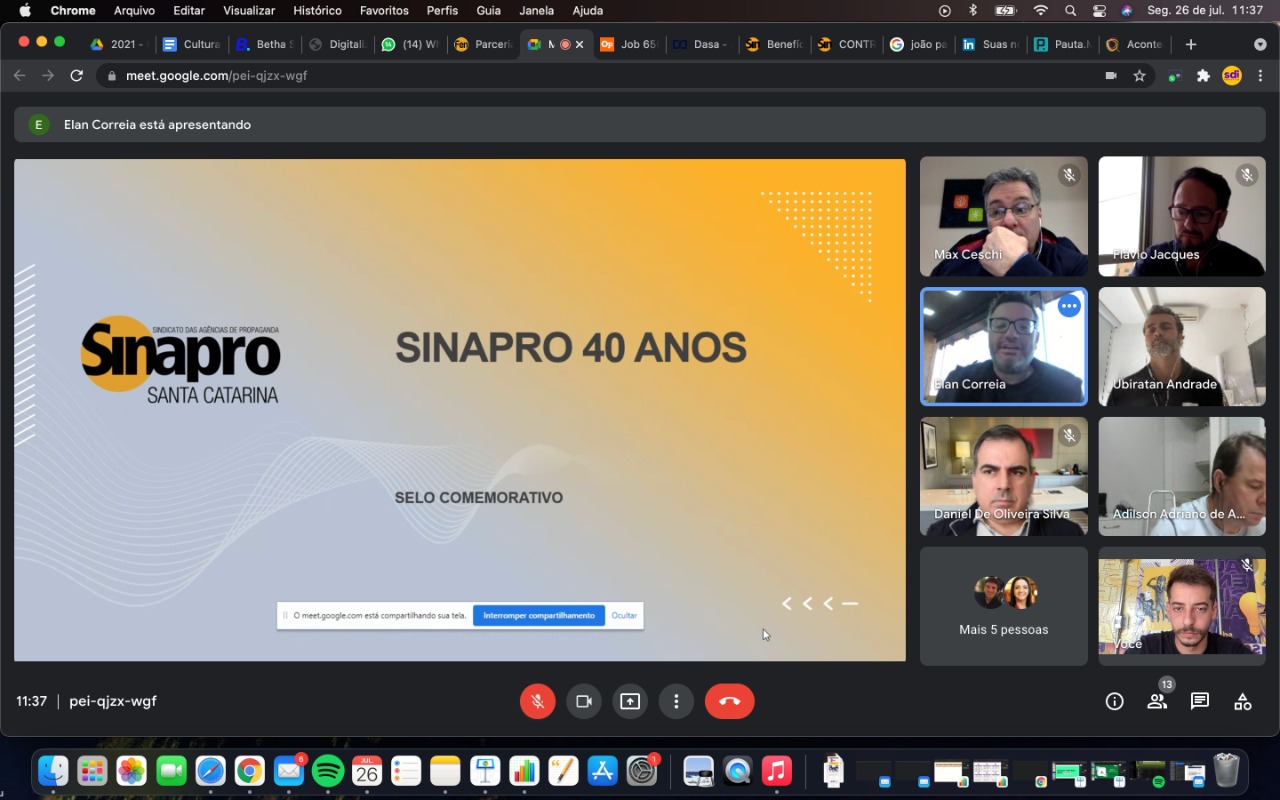Open the Perfis menu
This screenshot has height=800, width=1280.
(442, 11)
